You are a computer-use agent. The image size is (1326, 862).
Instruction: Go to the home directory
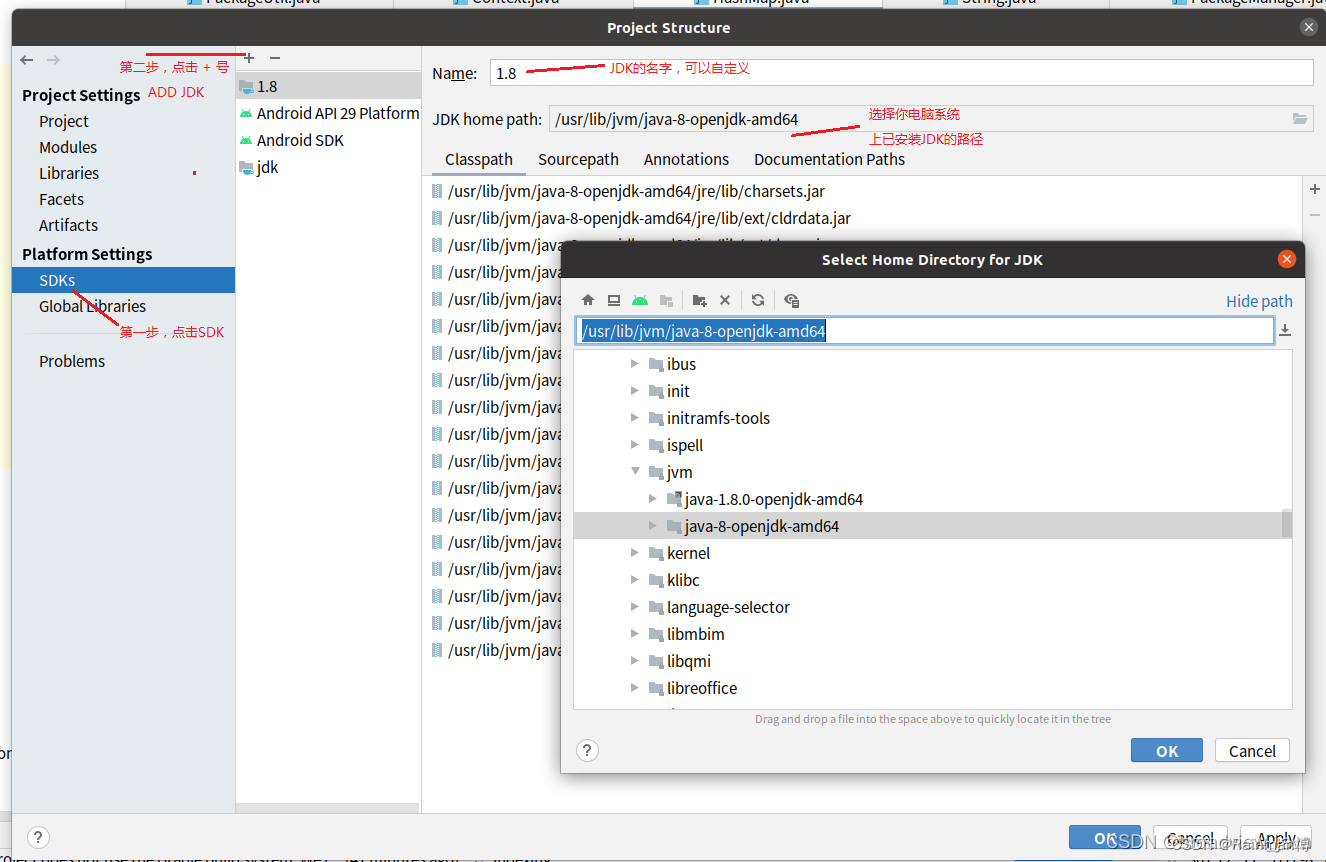pos(588,300)
